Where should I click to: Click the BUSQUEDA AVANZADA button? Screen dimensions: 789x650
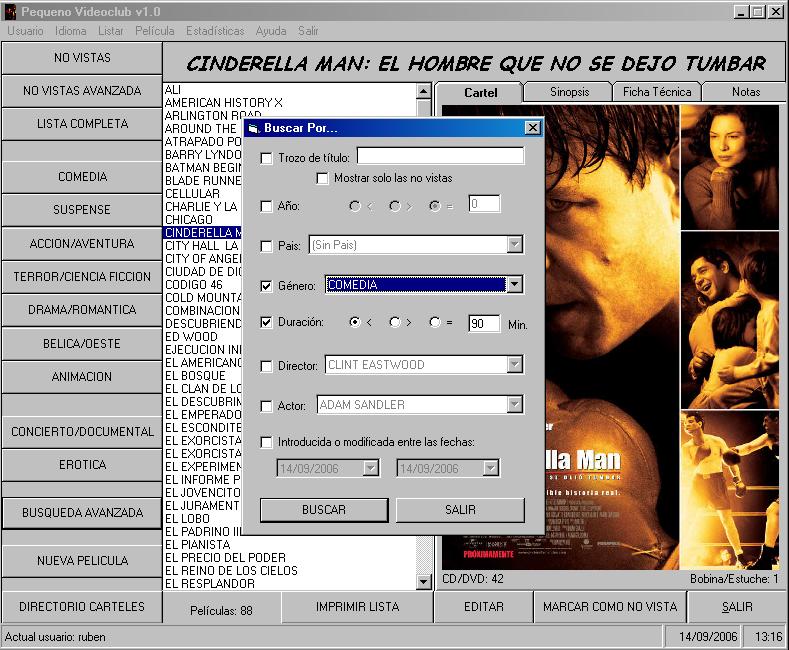[82, 513]
